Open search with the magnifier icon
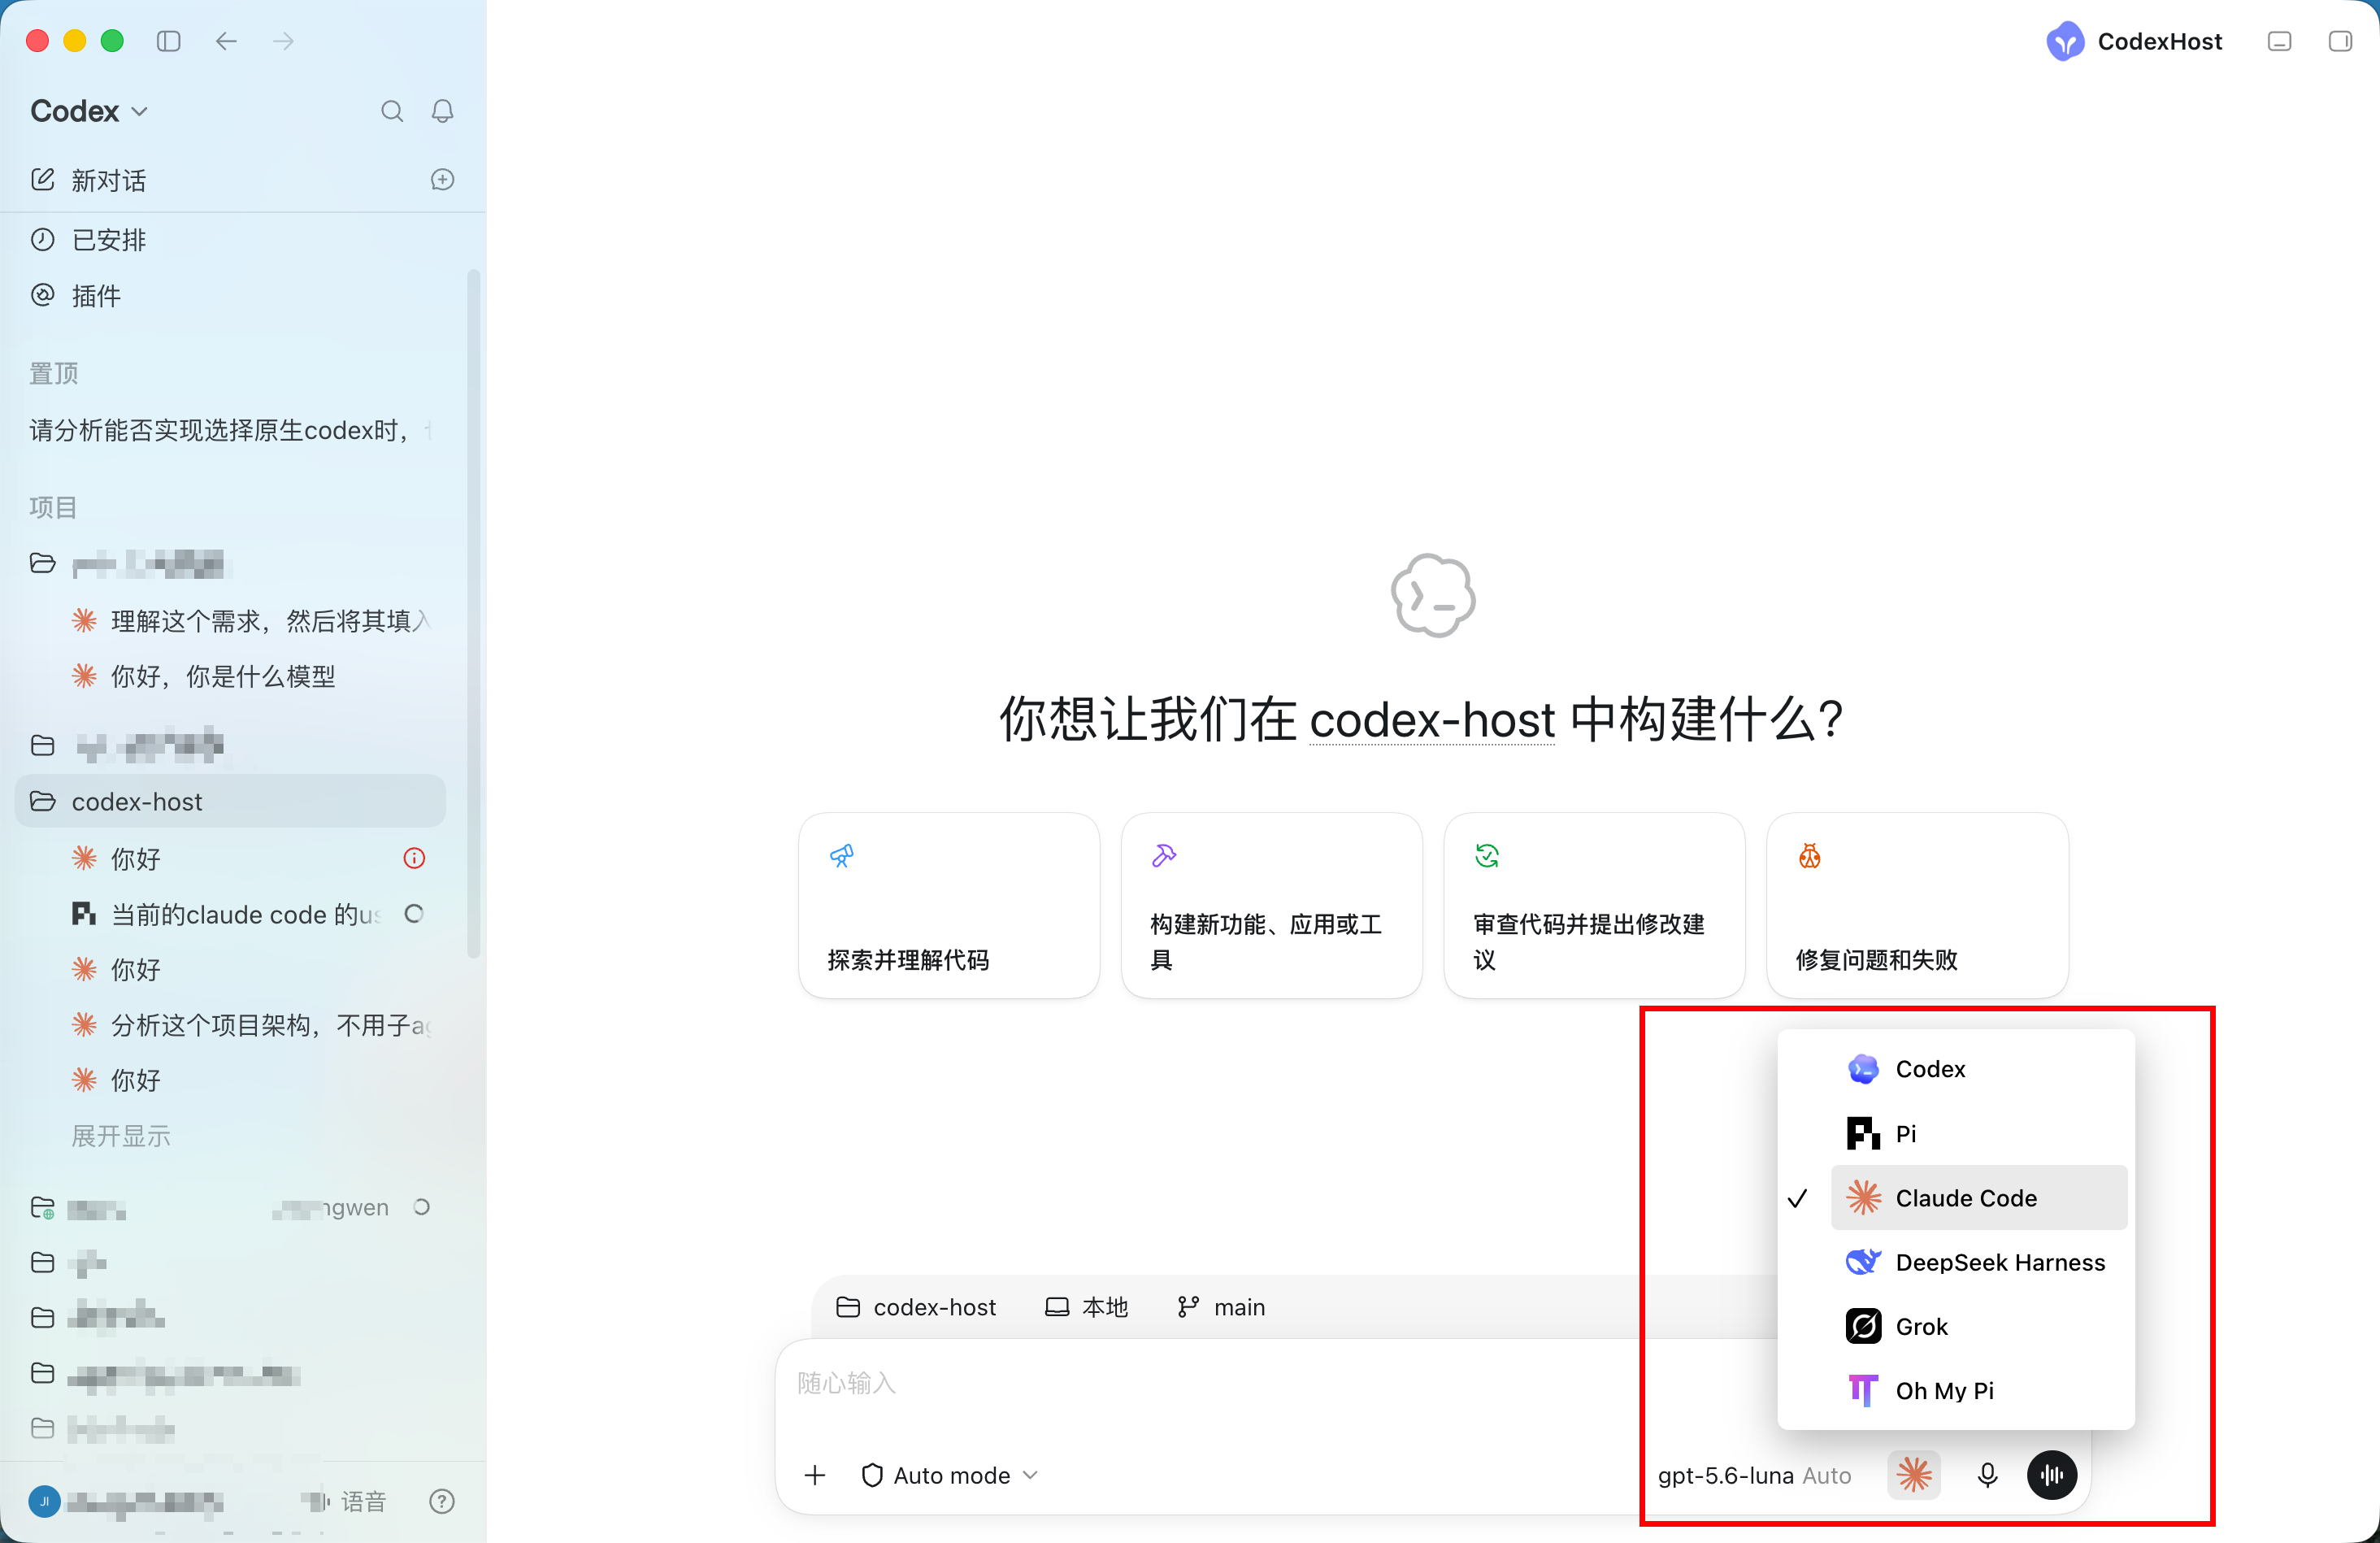 pyautogui.click(x=392, y=111)
